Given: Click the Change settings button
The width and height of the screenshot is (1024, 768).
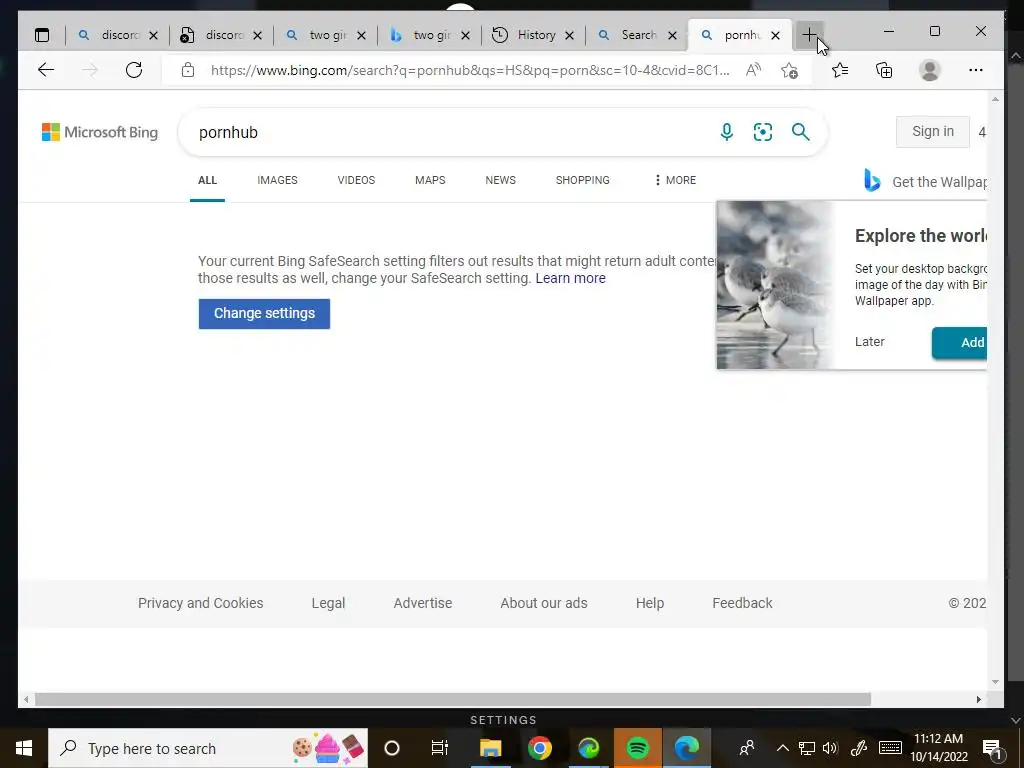Looking at the screenshot, I should pos(264,313).
